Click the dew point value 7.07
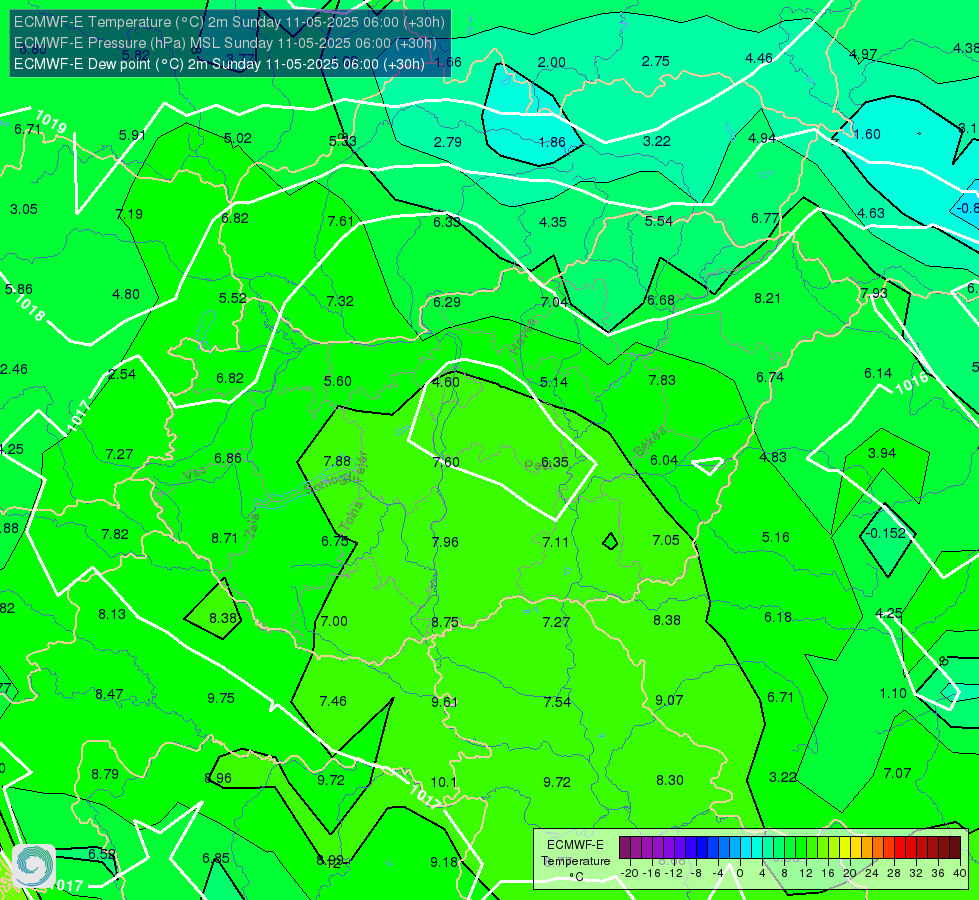 pos(897,773)
